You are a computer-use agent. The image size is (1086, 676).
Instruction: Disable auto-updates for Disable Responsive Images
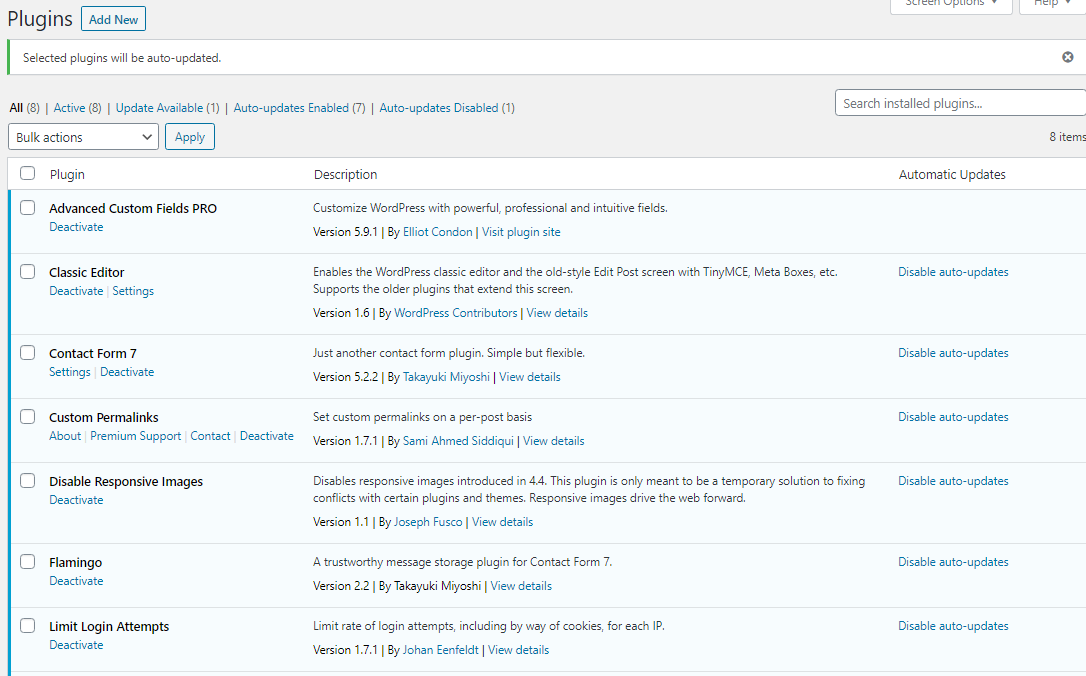(x=953, y=481)
